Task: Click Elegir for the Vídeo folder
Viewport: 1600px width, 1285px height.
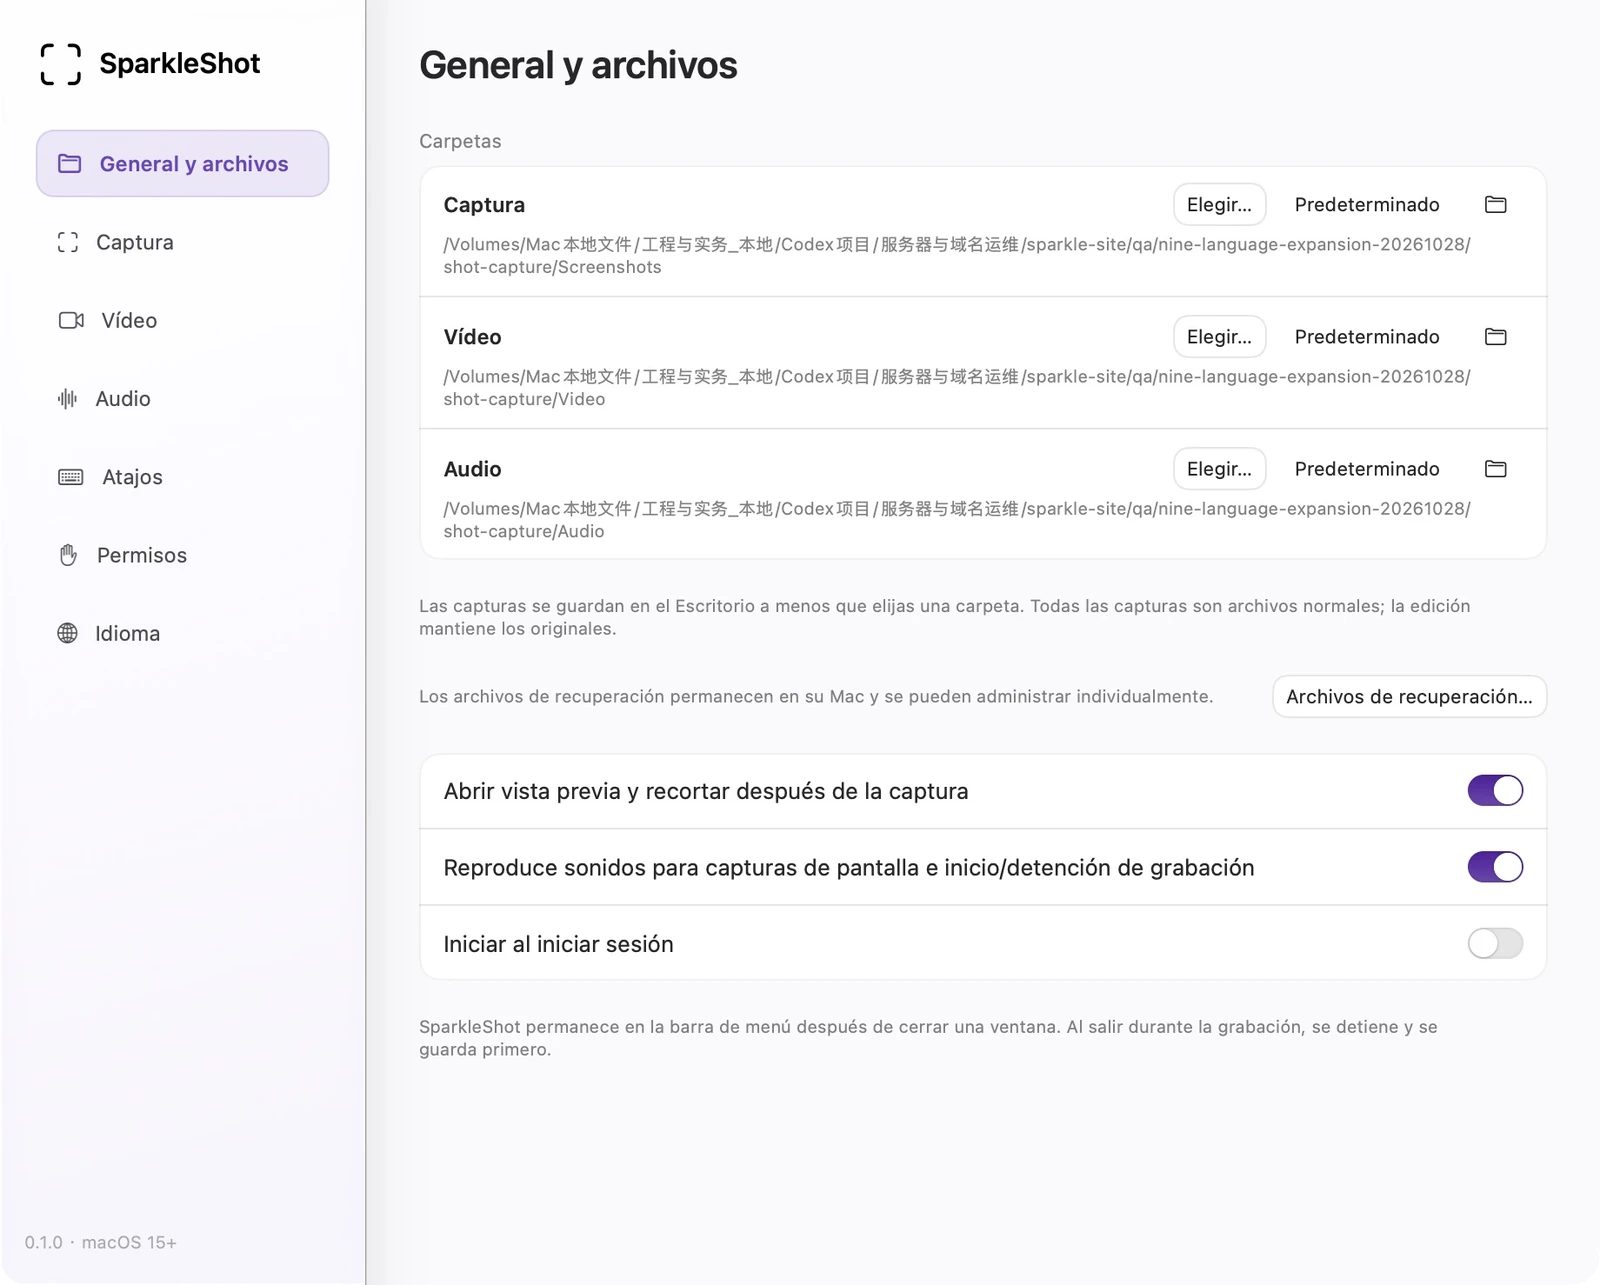Action: tap(1219, 337)
